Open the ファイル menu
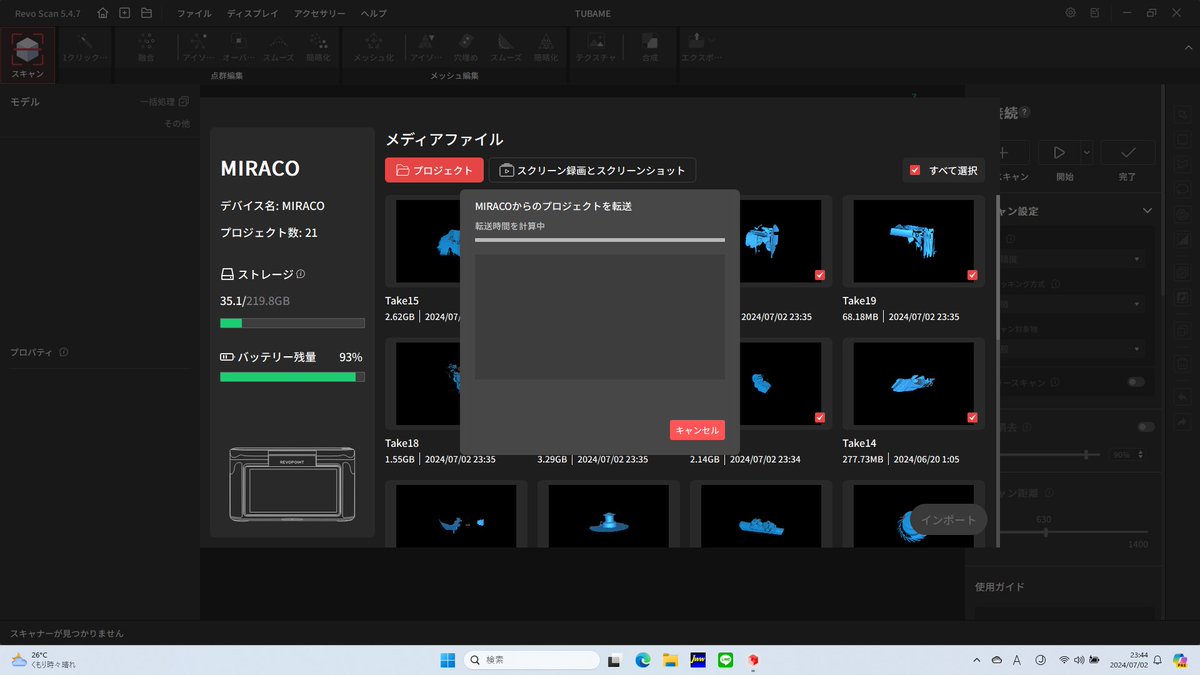The height and width of the screenshot is (675, 1200). click(194, 14)
